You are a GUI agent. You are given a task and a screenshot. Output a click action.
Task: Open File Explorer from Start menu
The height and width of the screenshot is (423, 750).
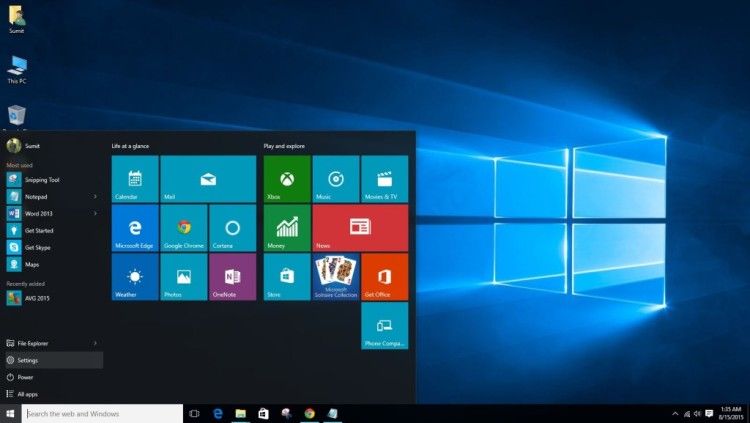click(54, 343)
